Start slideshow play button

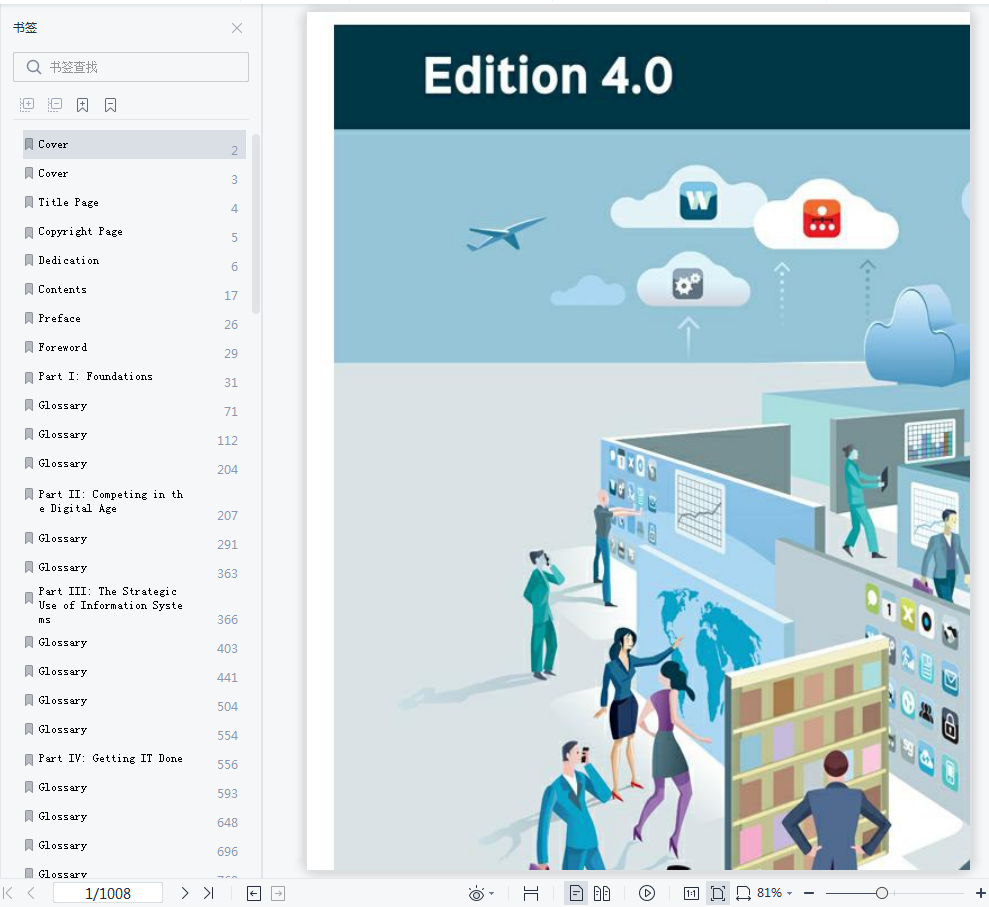tap(647, 893)
